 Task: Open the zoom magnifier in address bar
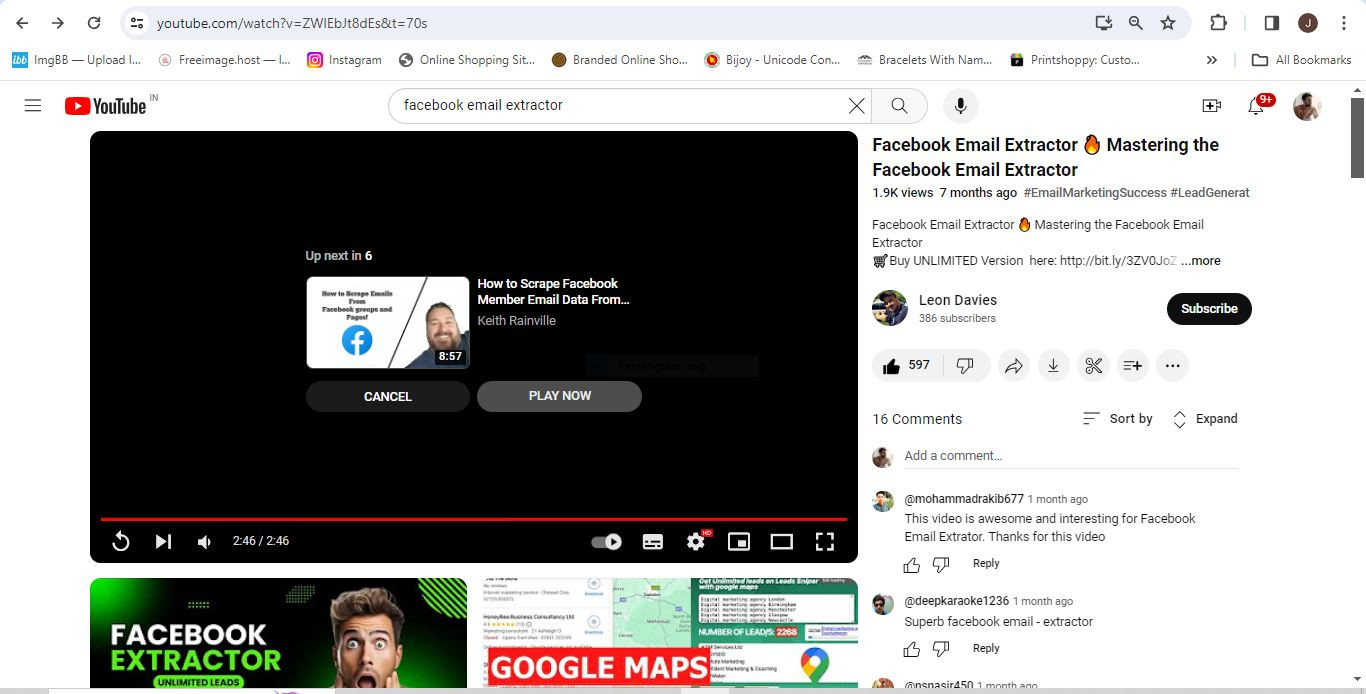click(1136, 23)
